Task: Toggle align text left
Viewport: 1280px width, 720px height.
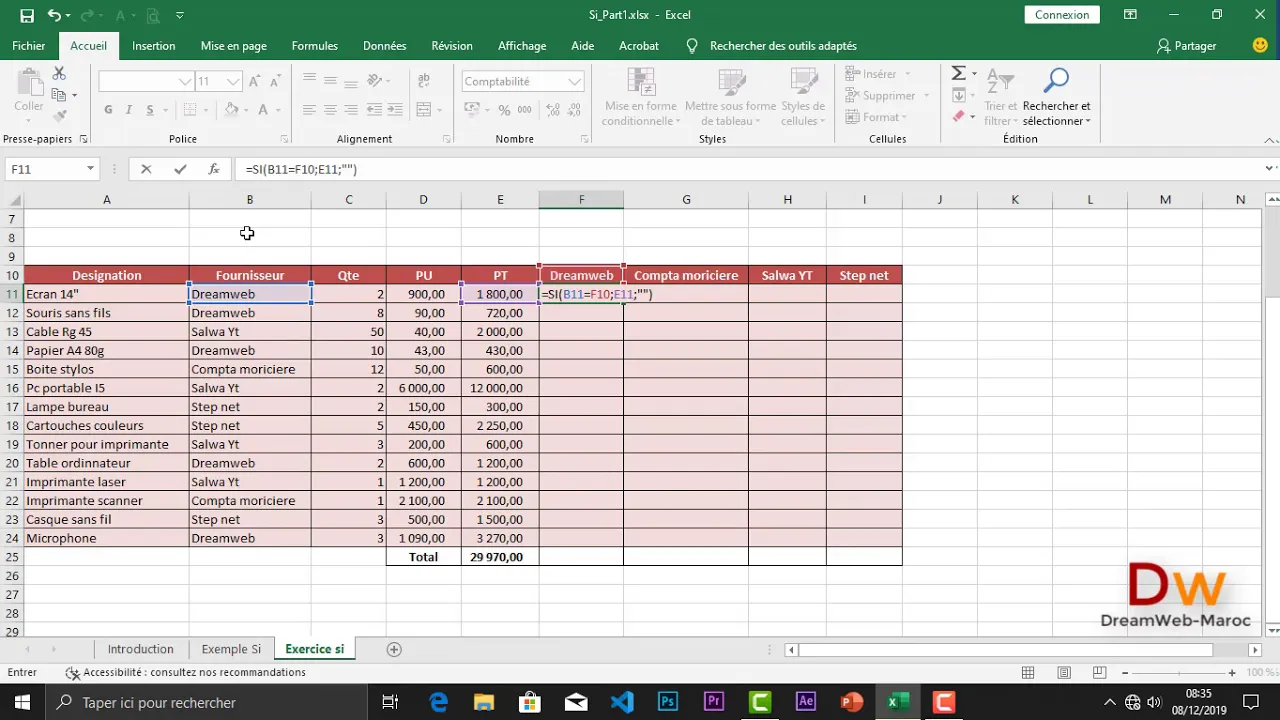Action: pyautogui.click(x=309, y=110)
